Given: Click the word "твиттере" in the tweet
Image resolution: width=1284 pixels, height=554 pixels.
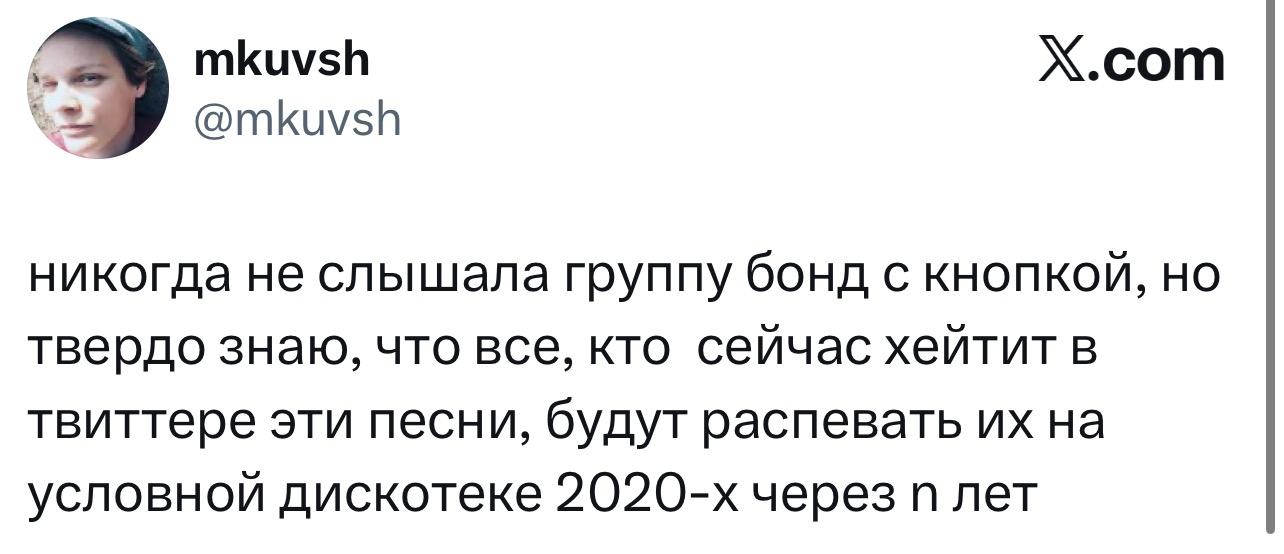Looking at the screenshot, I should (146, 420).
